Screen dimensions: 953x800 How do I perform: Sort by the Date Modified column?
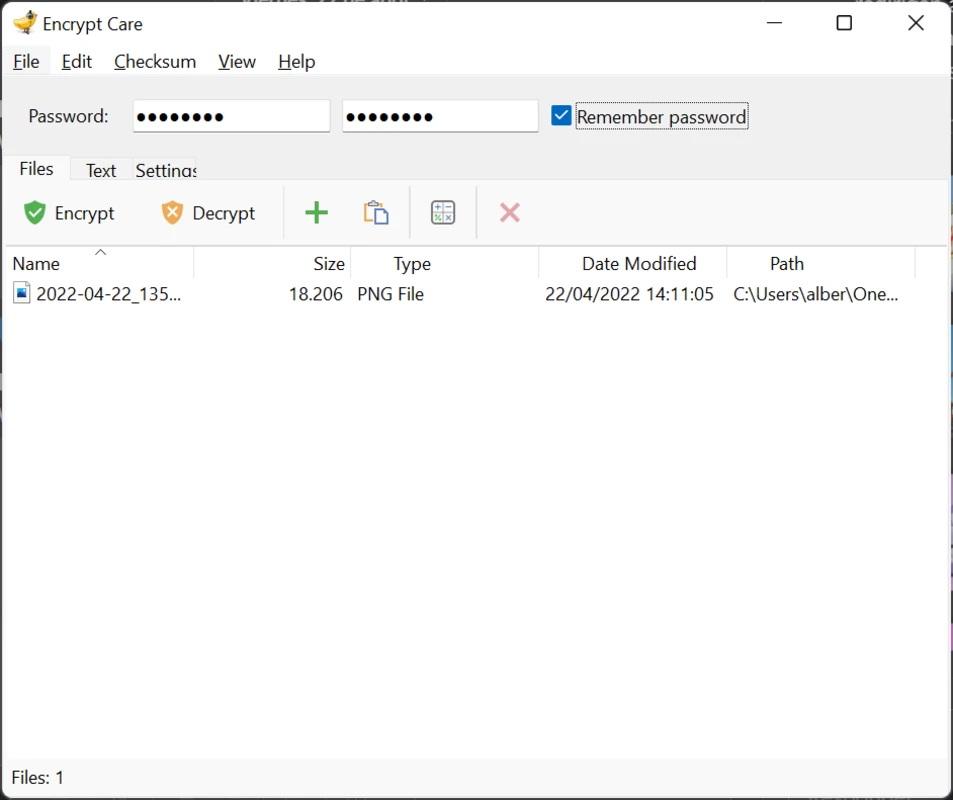click(633, 263)
